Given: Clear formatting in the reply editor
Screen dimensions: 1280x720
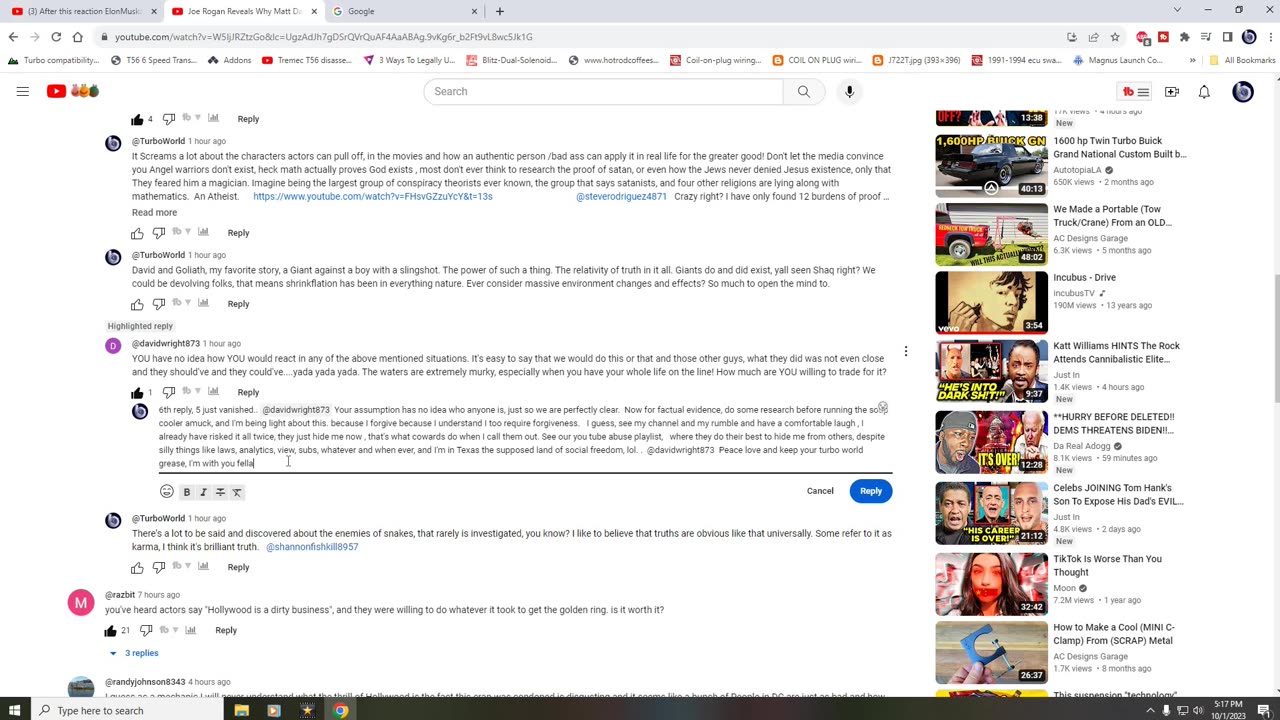Looking at the screenshot, I should (x=237, y=492).
